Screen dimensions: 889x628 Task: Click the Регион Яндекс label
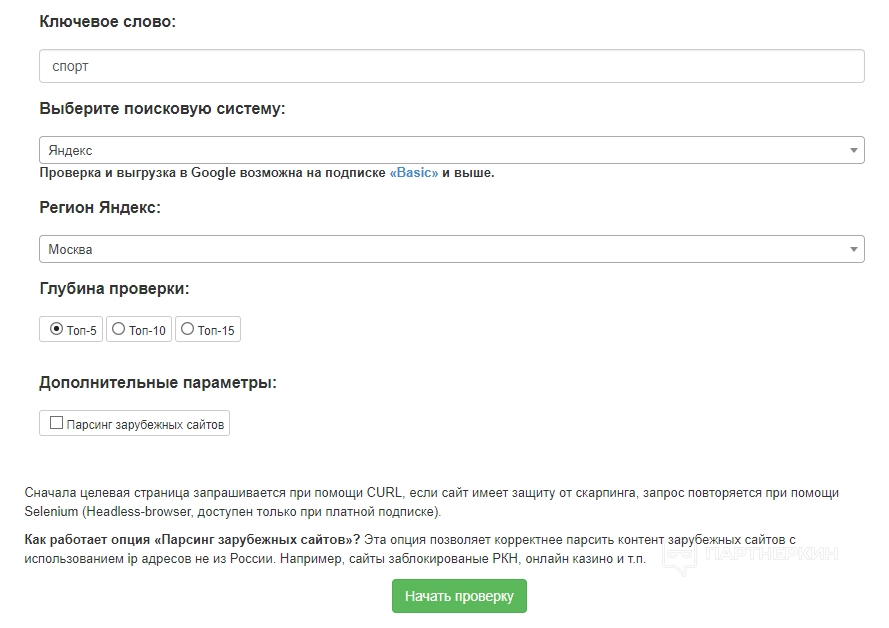point(100,208)
